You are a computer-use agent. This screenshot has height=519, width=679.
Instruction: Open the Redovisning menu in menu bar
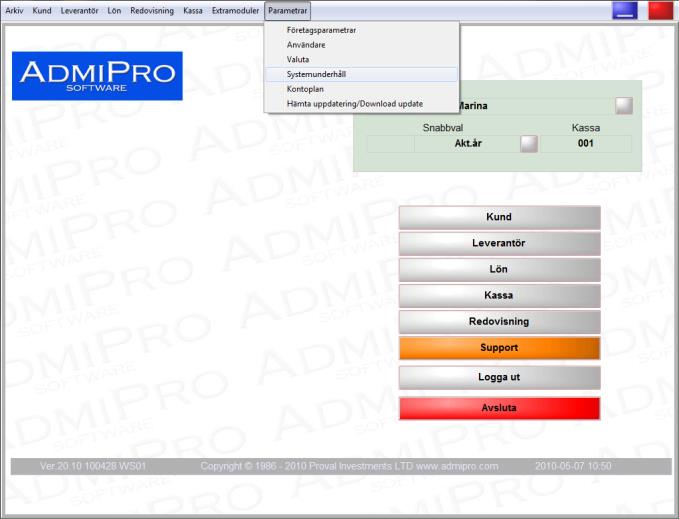pyautogui.click(x=152, y=10)
